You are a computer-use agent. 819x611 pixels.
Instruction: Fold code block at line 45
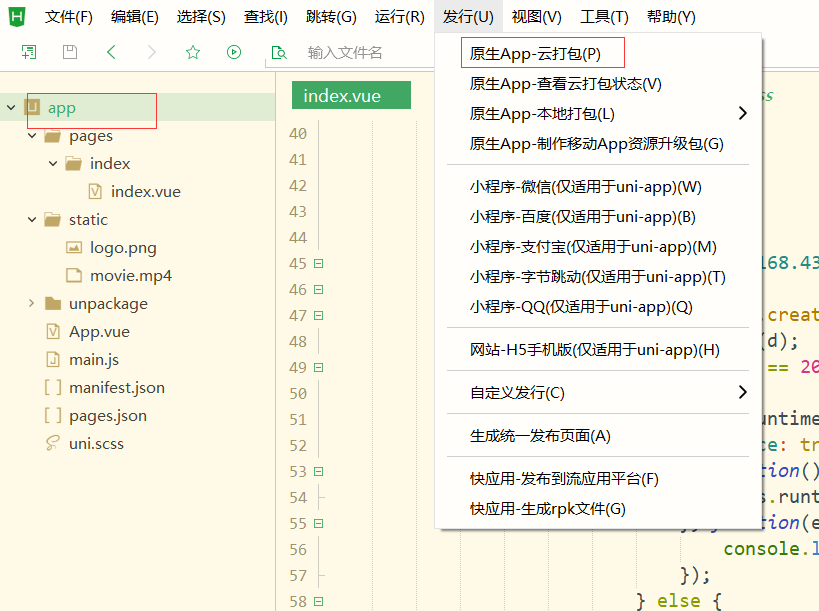(319, 264)
